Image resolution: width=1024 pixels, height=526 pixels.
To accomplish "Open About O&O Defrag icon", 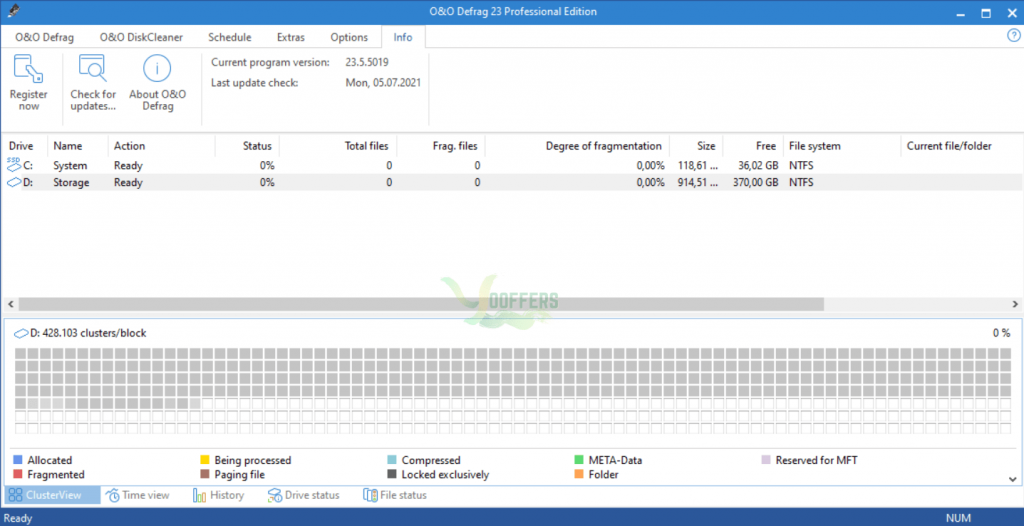I will [x=157, y=69].
